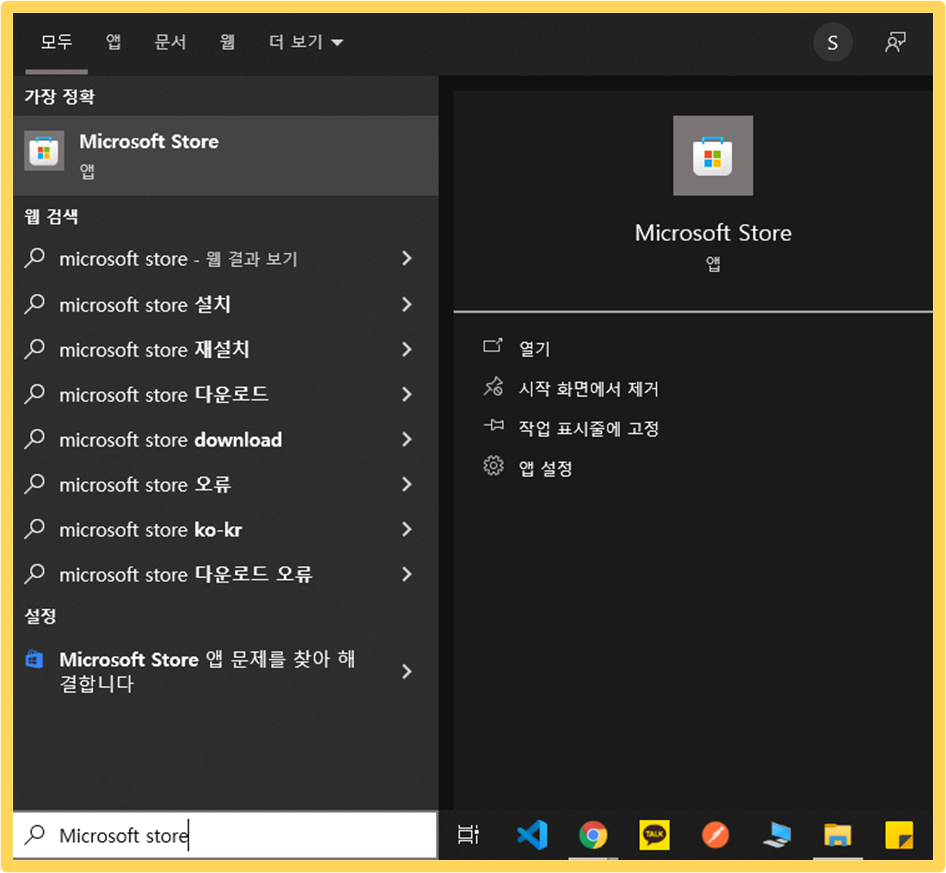Viewport: 946px width, 873px height.
Task: Click search icon beside '웹 결과 보기' suggestion
Action: [x=35, y=259]
